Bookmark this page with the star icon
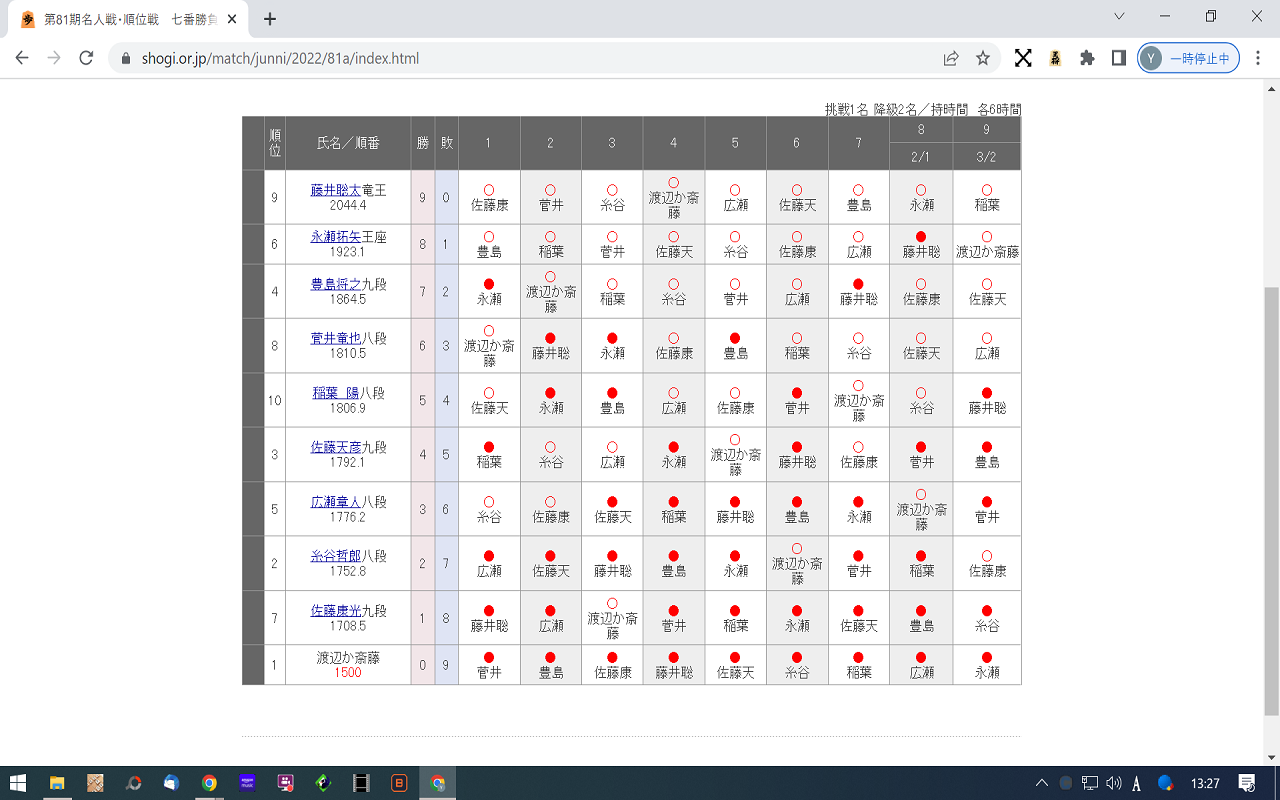This screenshot has width=1280, height=800. pyautogui.click(x=983, y=58)
